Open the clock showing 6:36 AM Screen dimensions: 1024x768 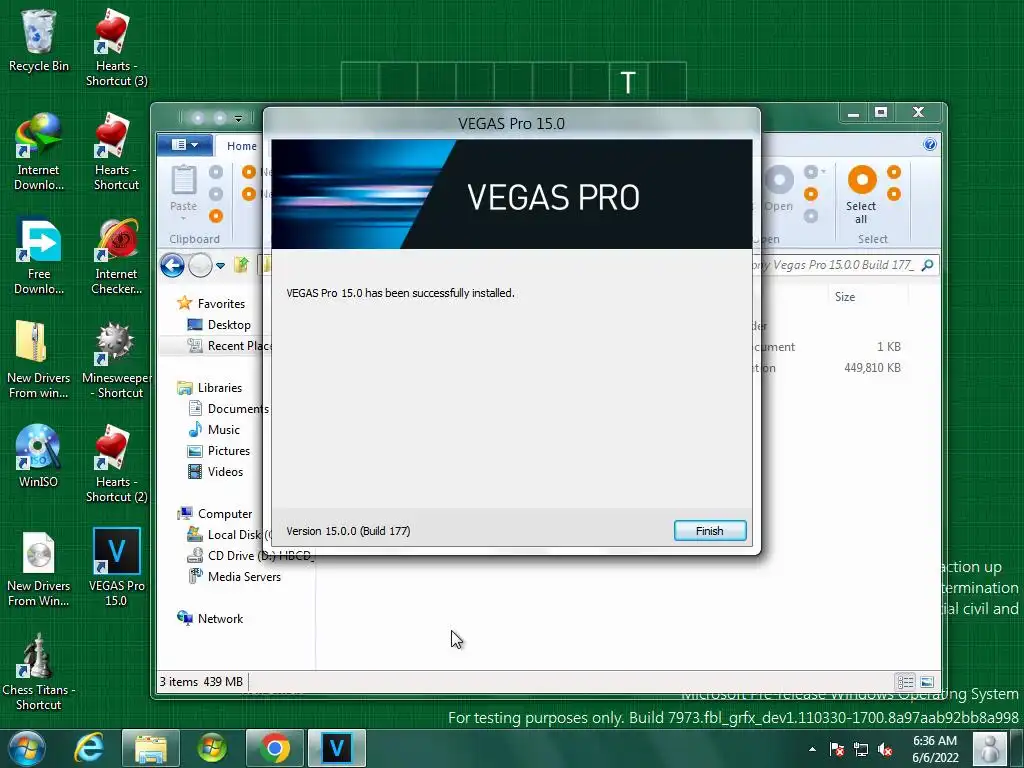click(x=935, y=749)
